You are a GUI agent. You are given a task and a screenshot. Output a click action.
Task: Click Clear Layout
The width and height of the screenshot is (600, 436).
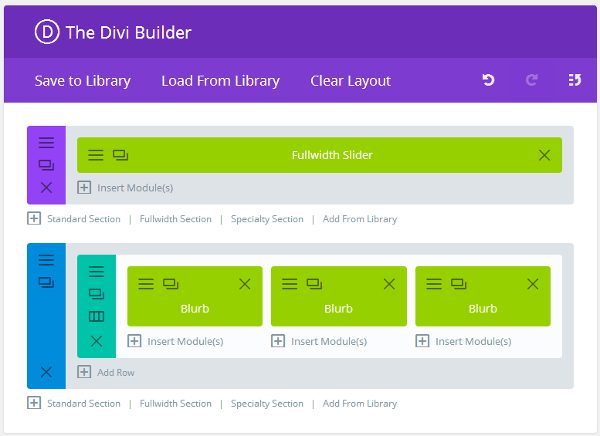(350, 81)
